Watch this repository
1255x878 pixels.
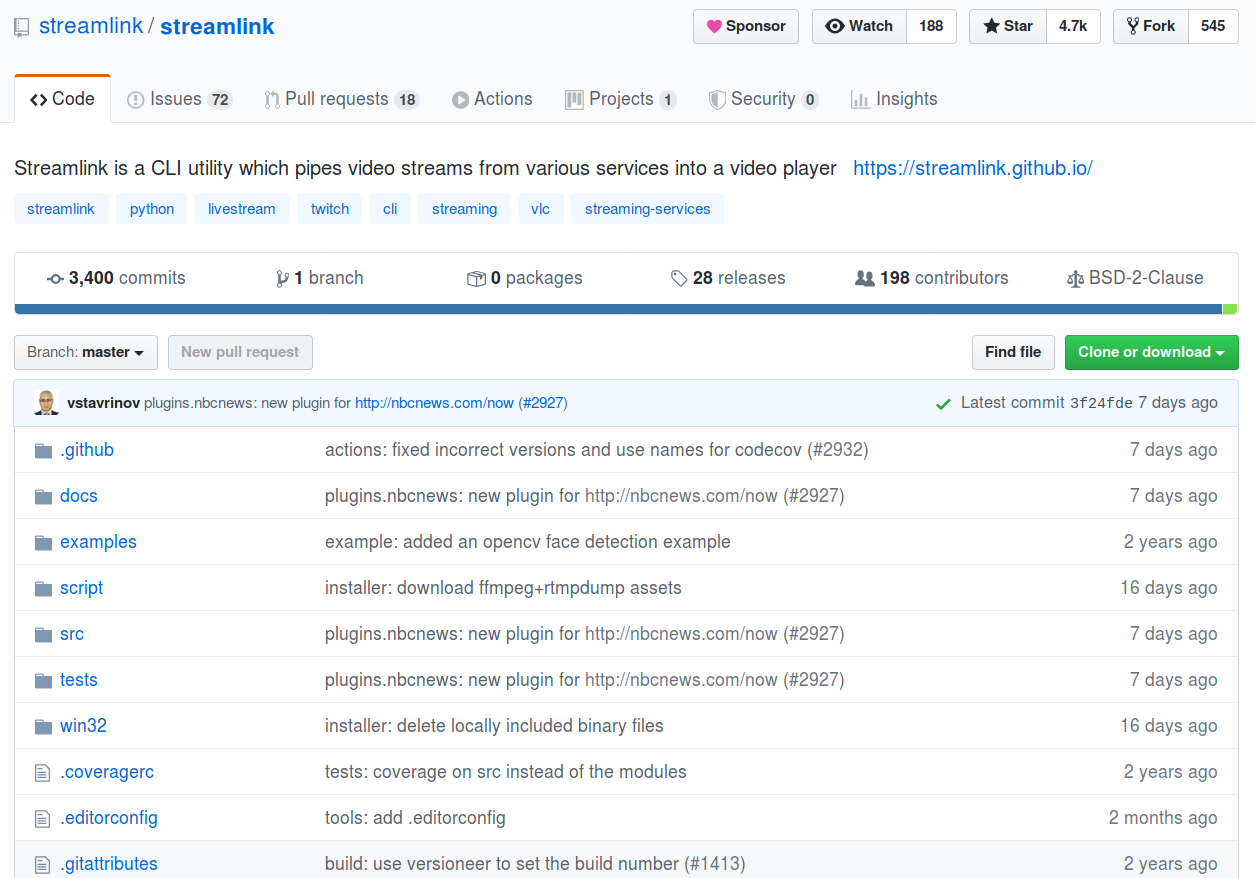pos(859,27)
